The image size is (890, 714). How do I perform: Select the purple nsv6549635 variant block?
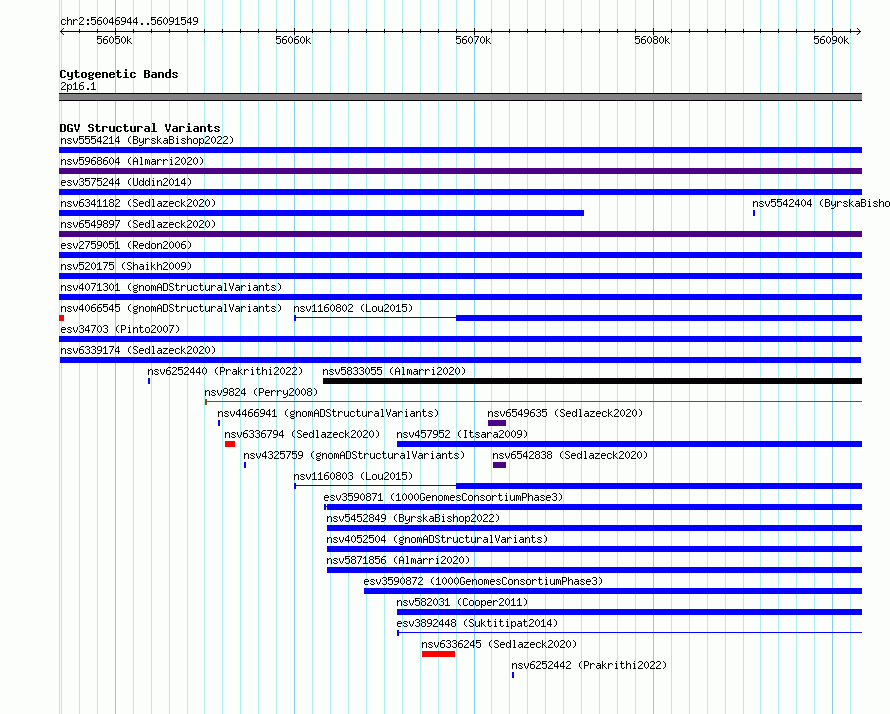pyautogui.click(x=497, y=423)
